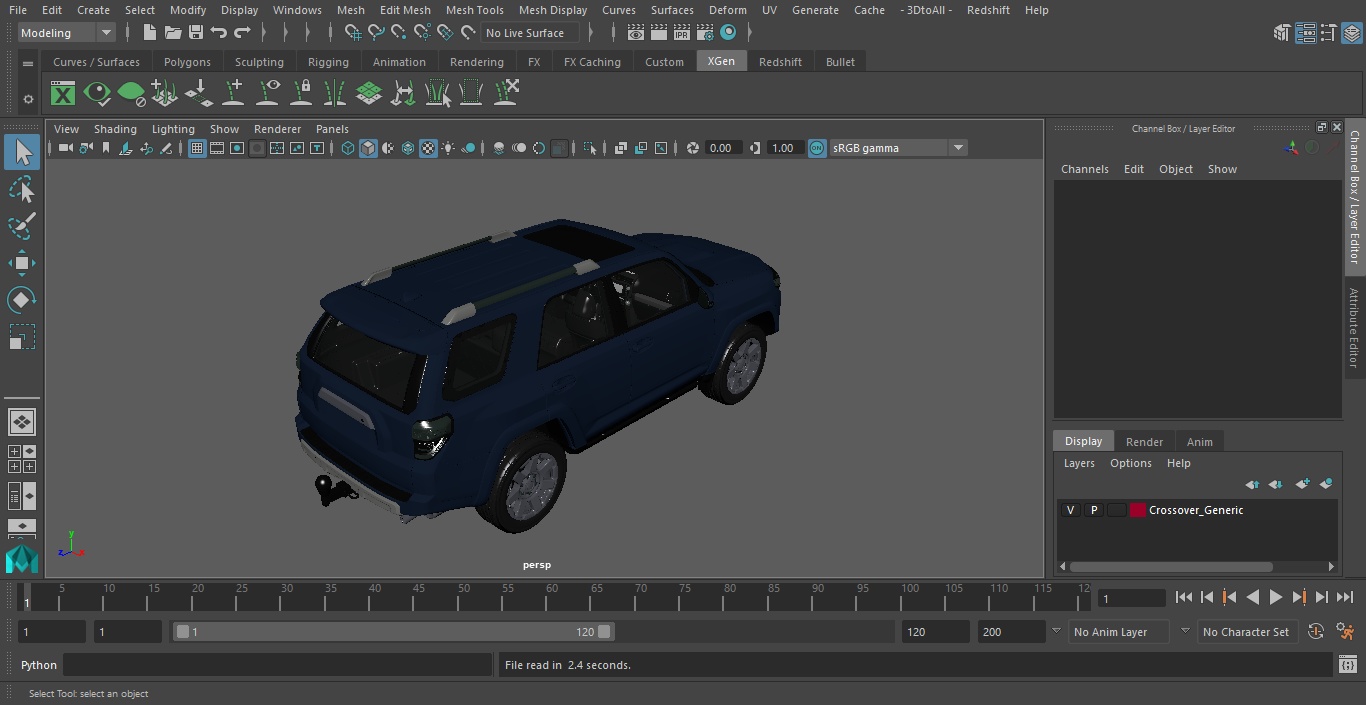Toggle wireframe display cube icon
1366x705 pixels.
348,148
